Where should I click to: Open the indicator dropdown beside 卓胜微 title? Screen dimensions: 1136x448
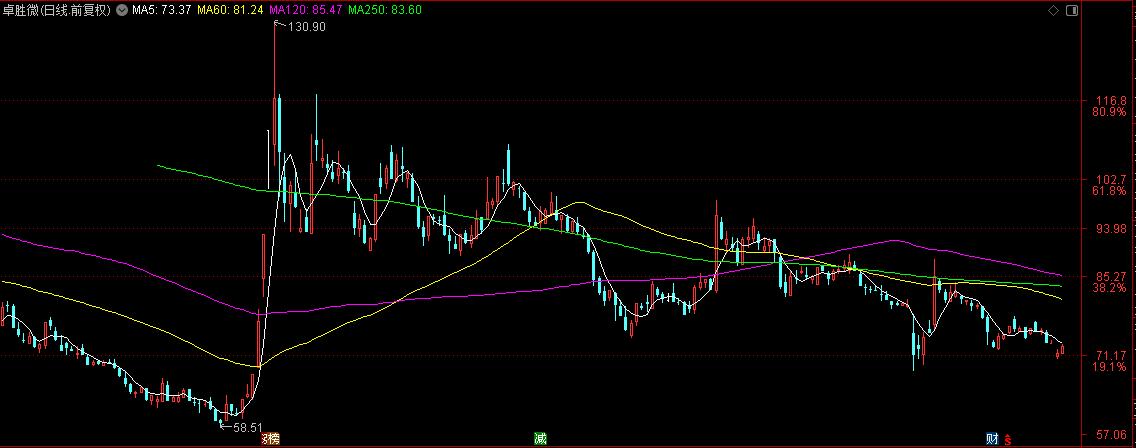pyautogui.click(x=120, y=10)
